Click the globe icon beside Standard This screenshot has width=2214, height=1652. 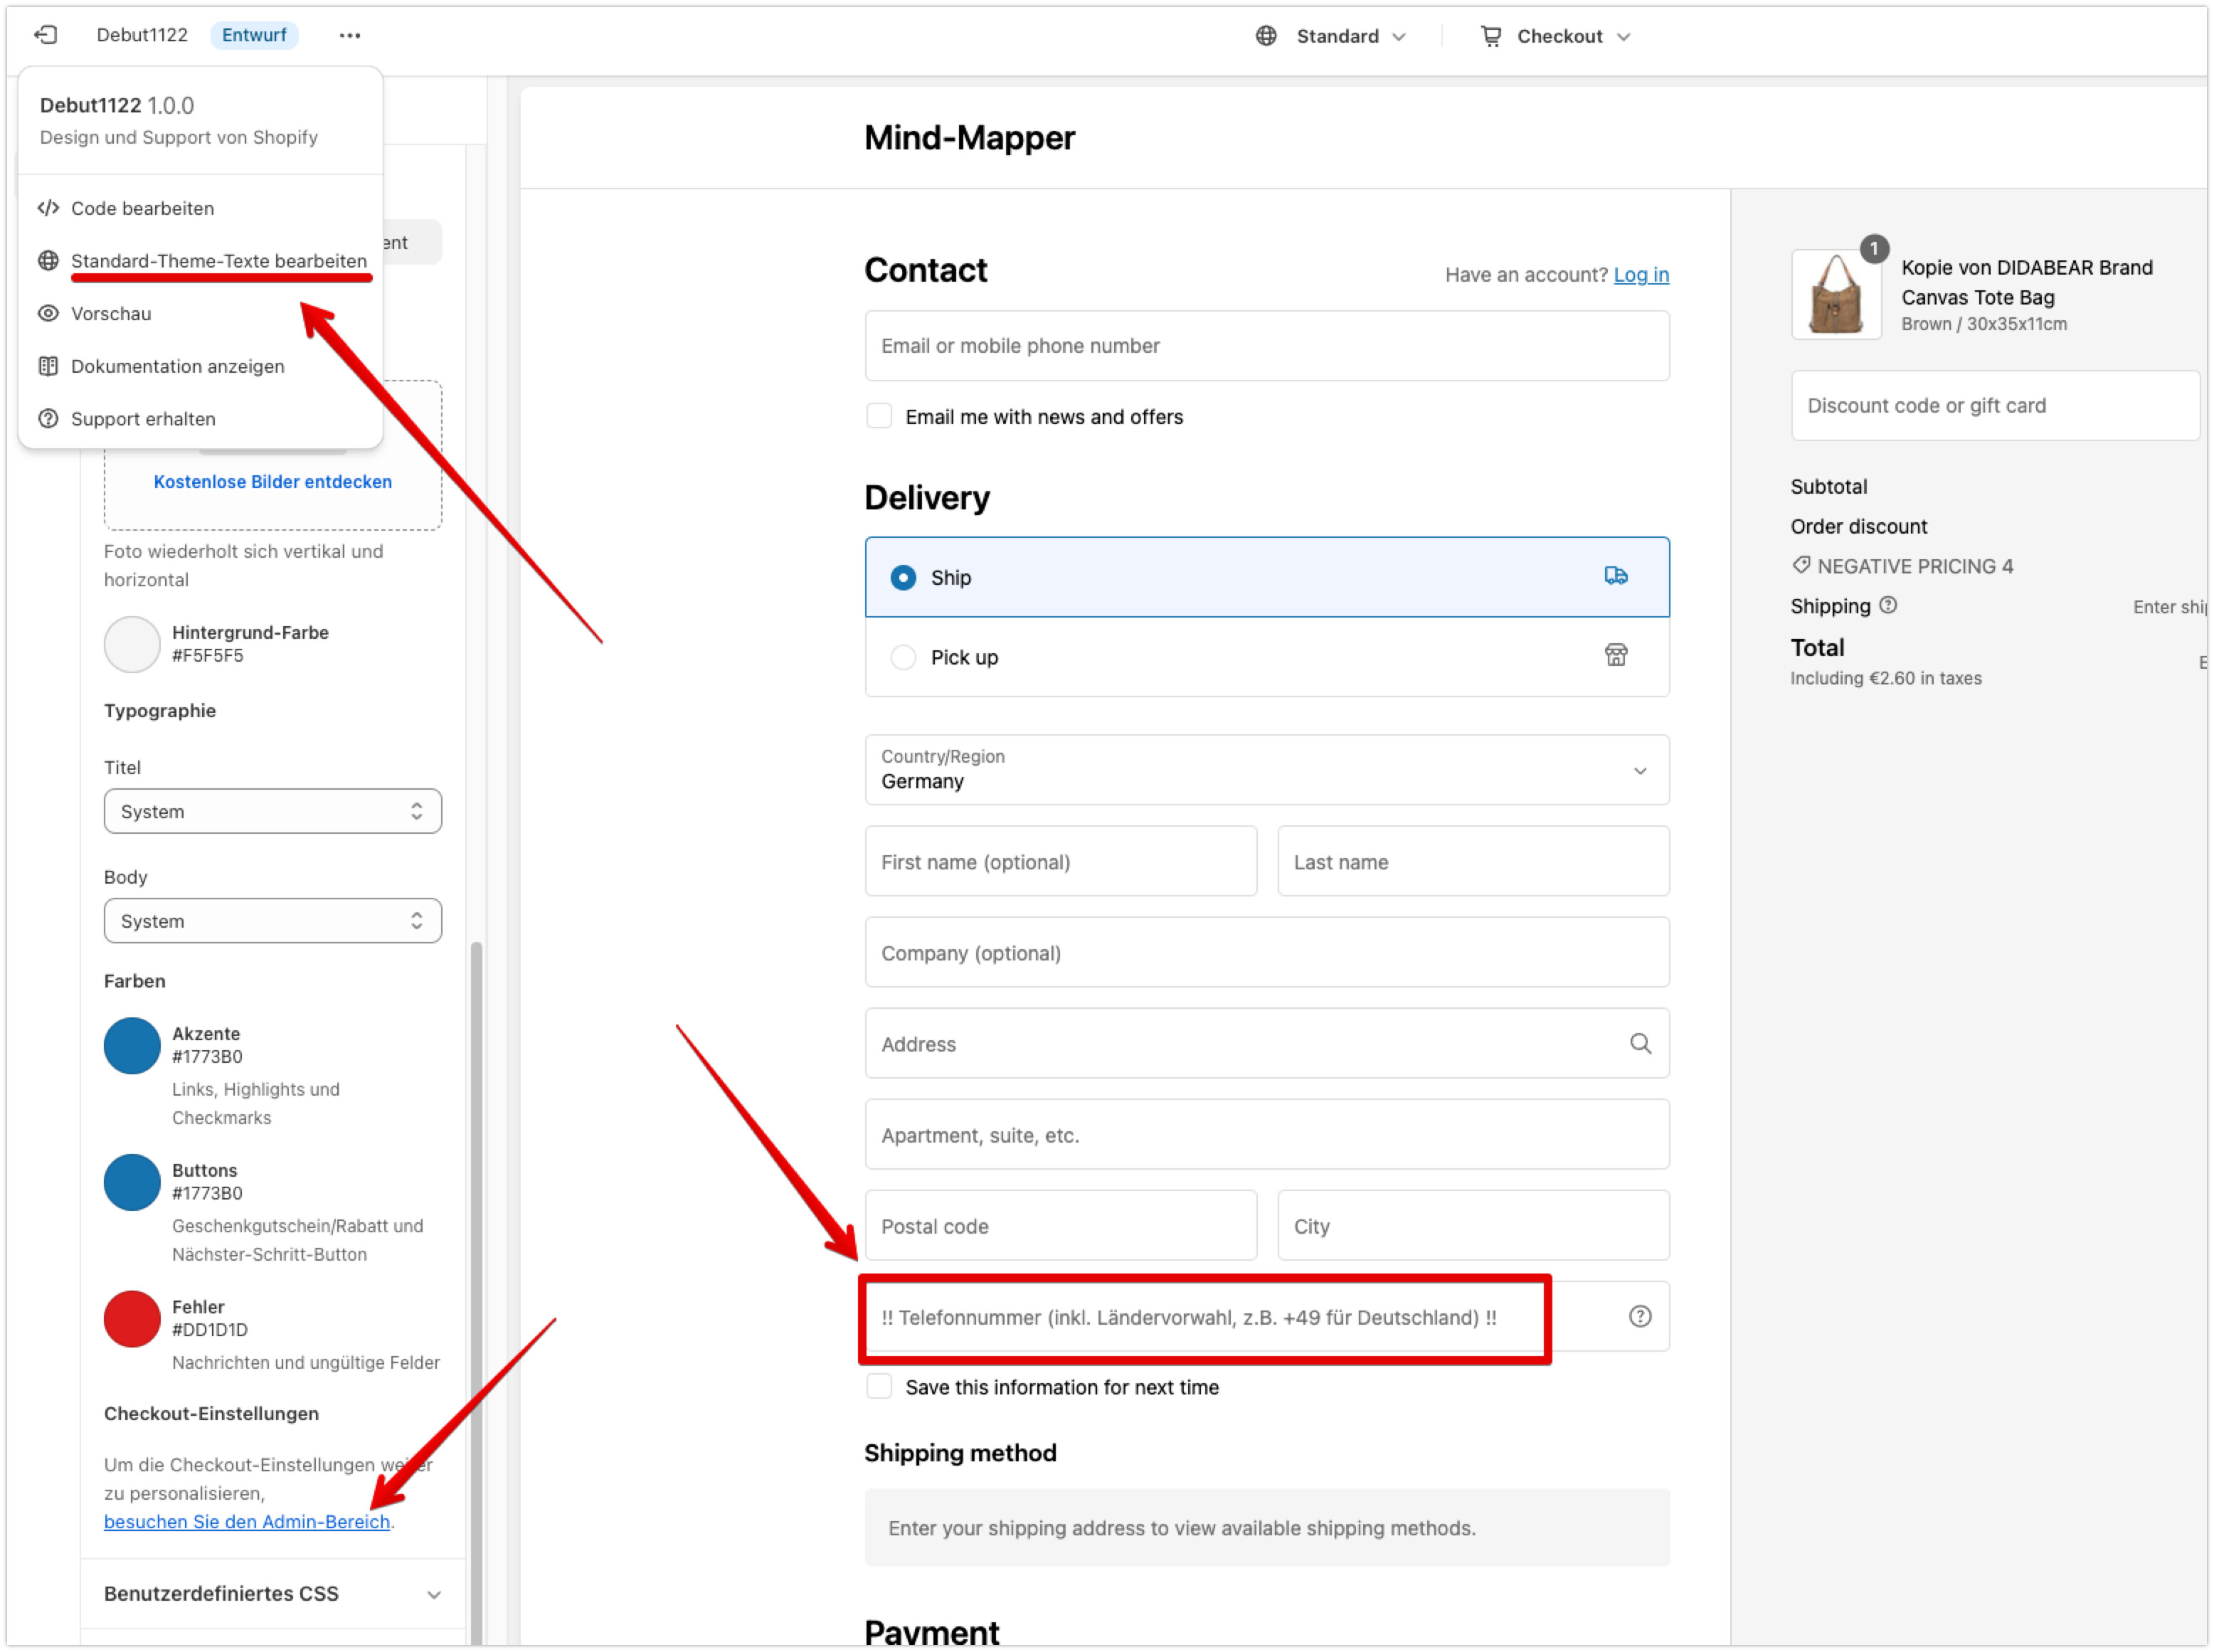point(1266,36)
